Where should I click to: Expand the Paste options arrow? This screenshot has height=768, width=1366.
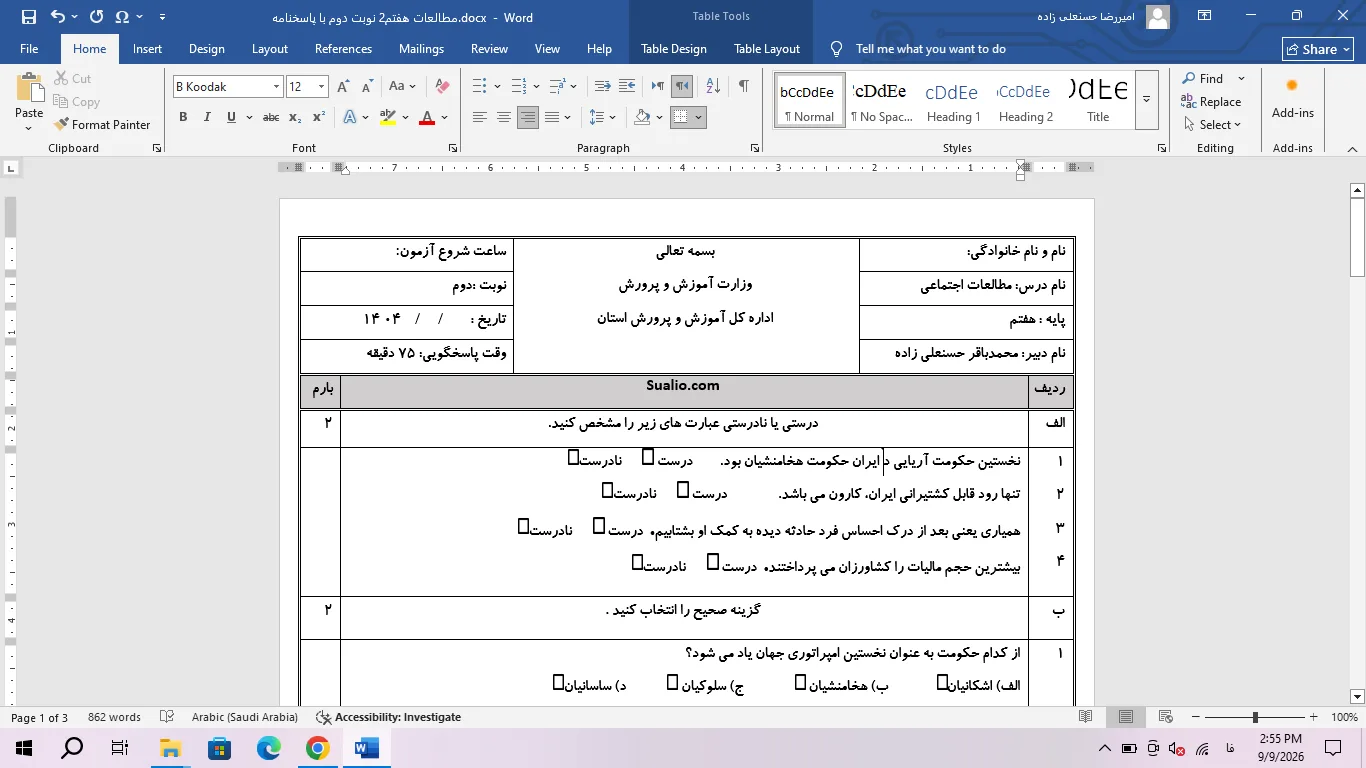pyautogui.click(x=29, y=129)
